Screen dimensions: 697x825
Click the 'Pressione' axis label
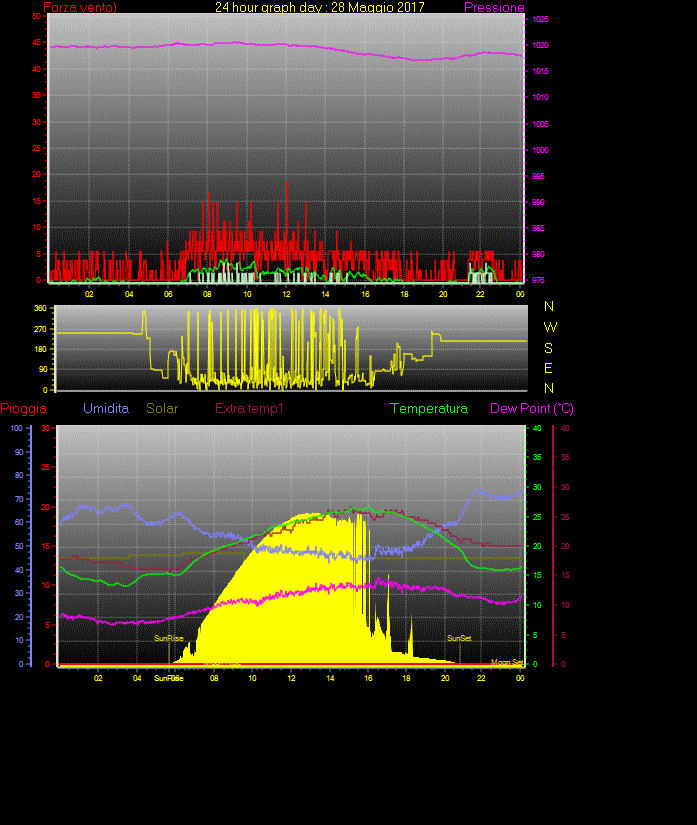(x=494, y=7)
